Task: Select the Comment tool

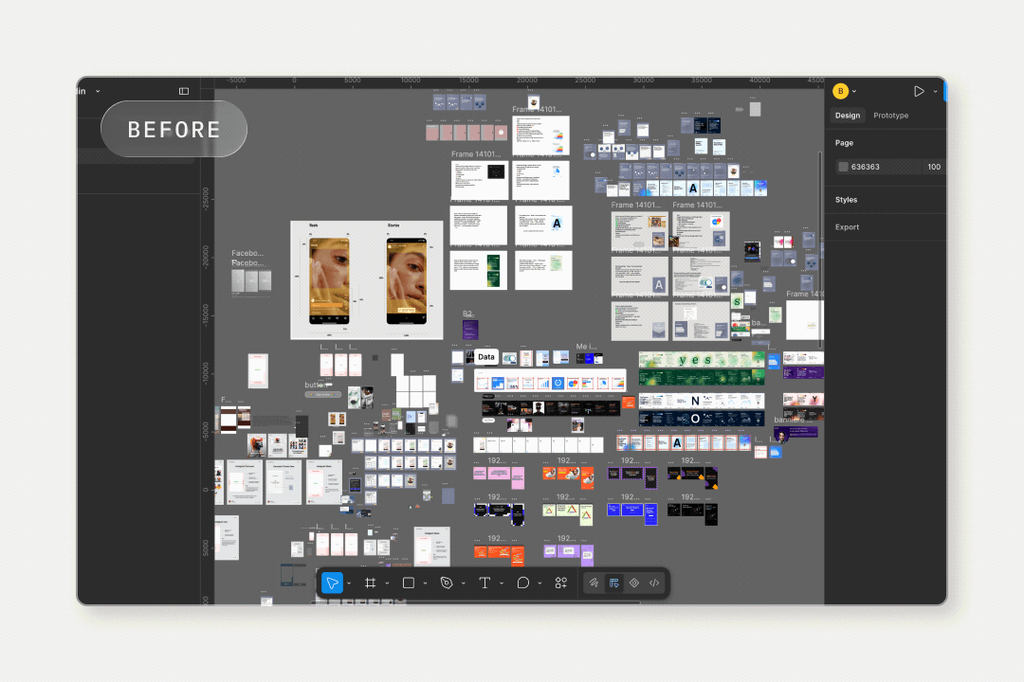Action: tap(523, 583)
